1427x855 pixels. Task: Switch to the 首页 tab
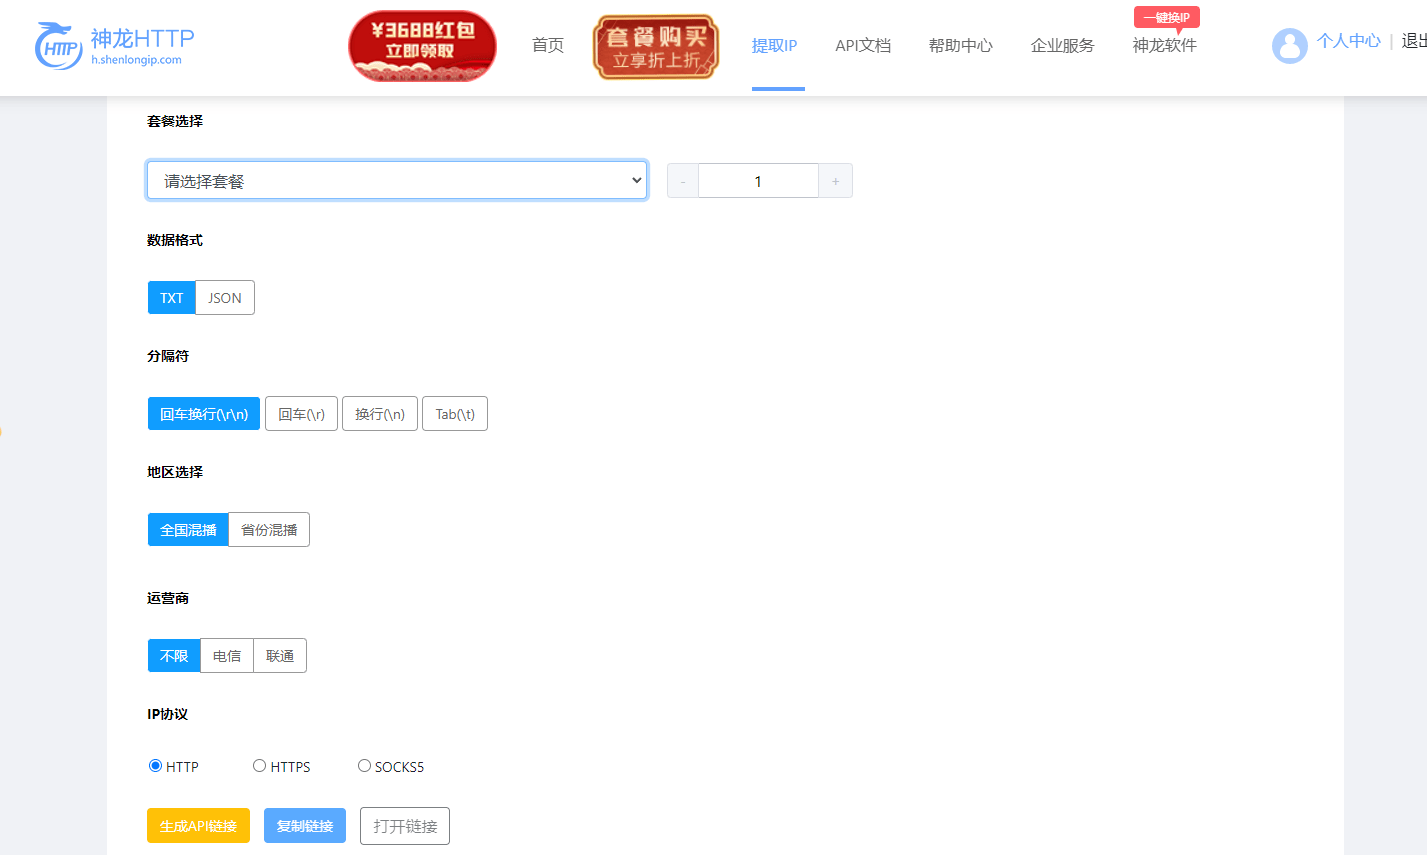(546, 46)
